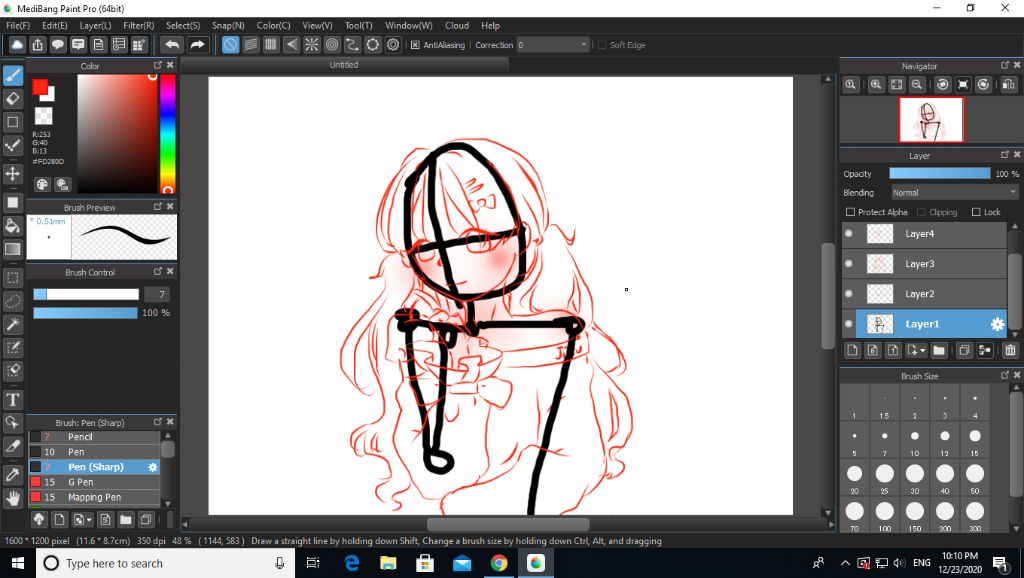Image resolution: width=1024 pixels, height=578 pixels.
Task: Create a new layer folder
Action: (x=938, y=350)
